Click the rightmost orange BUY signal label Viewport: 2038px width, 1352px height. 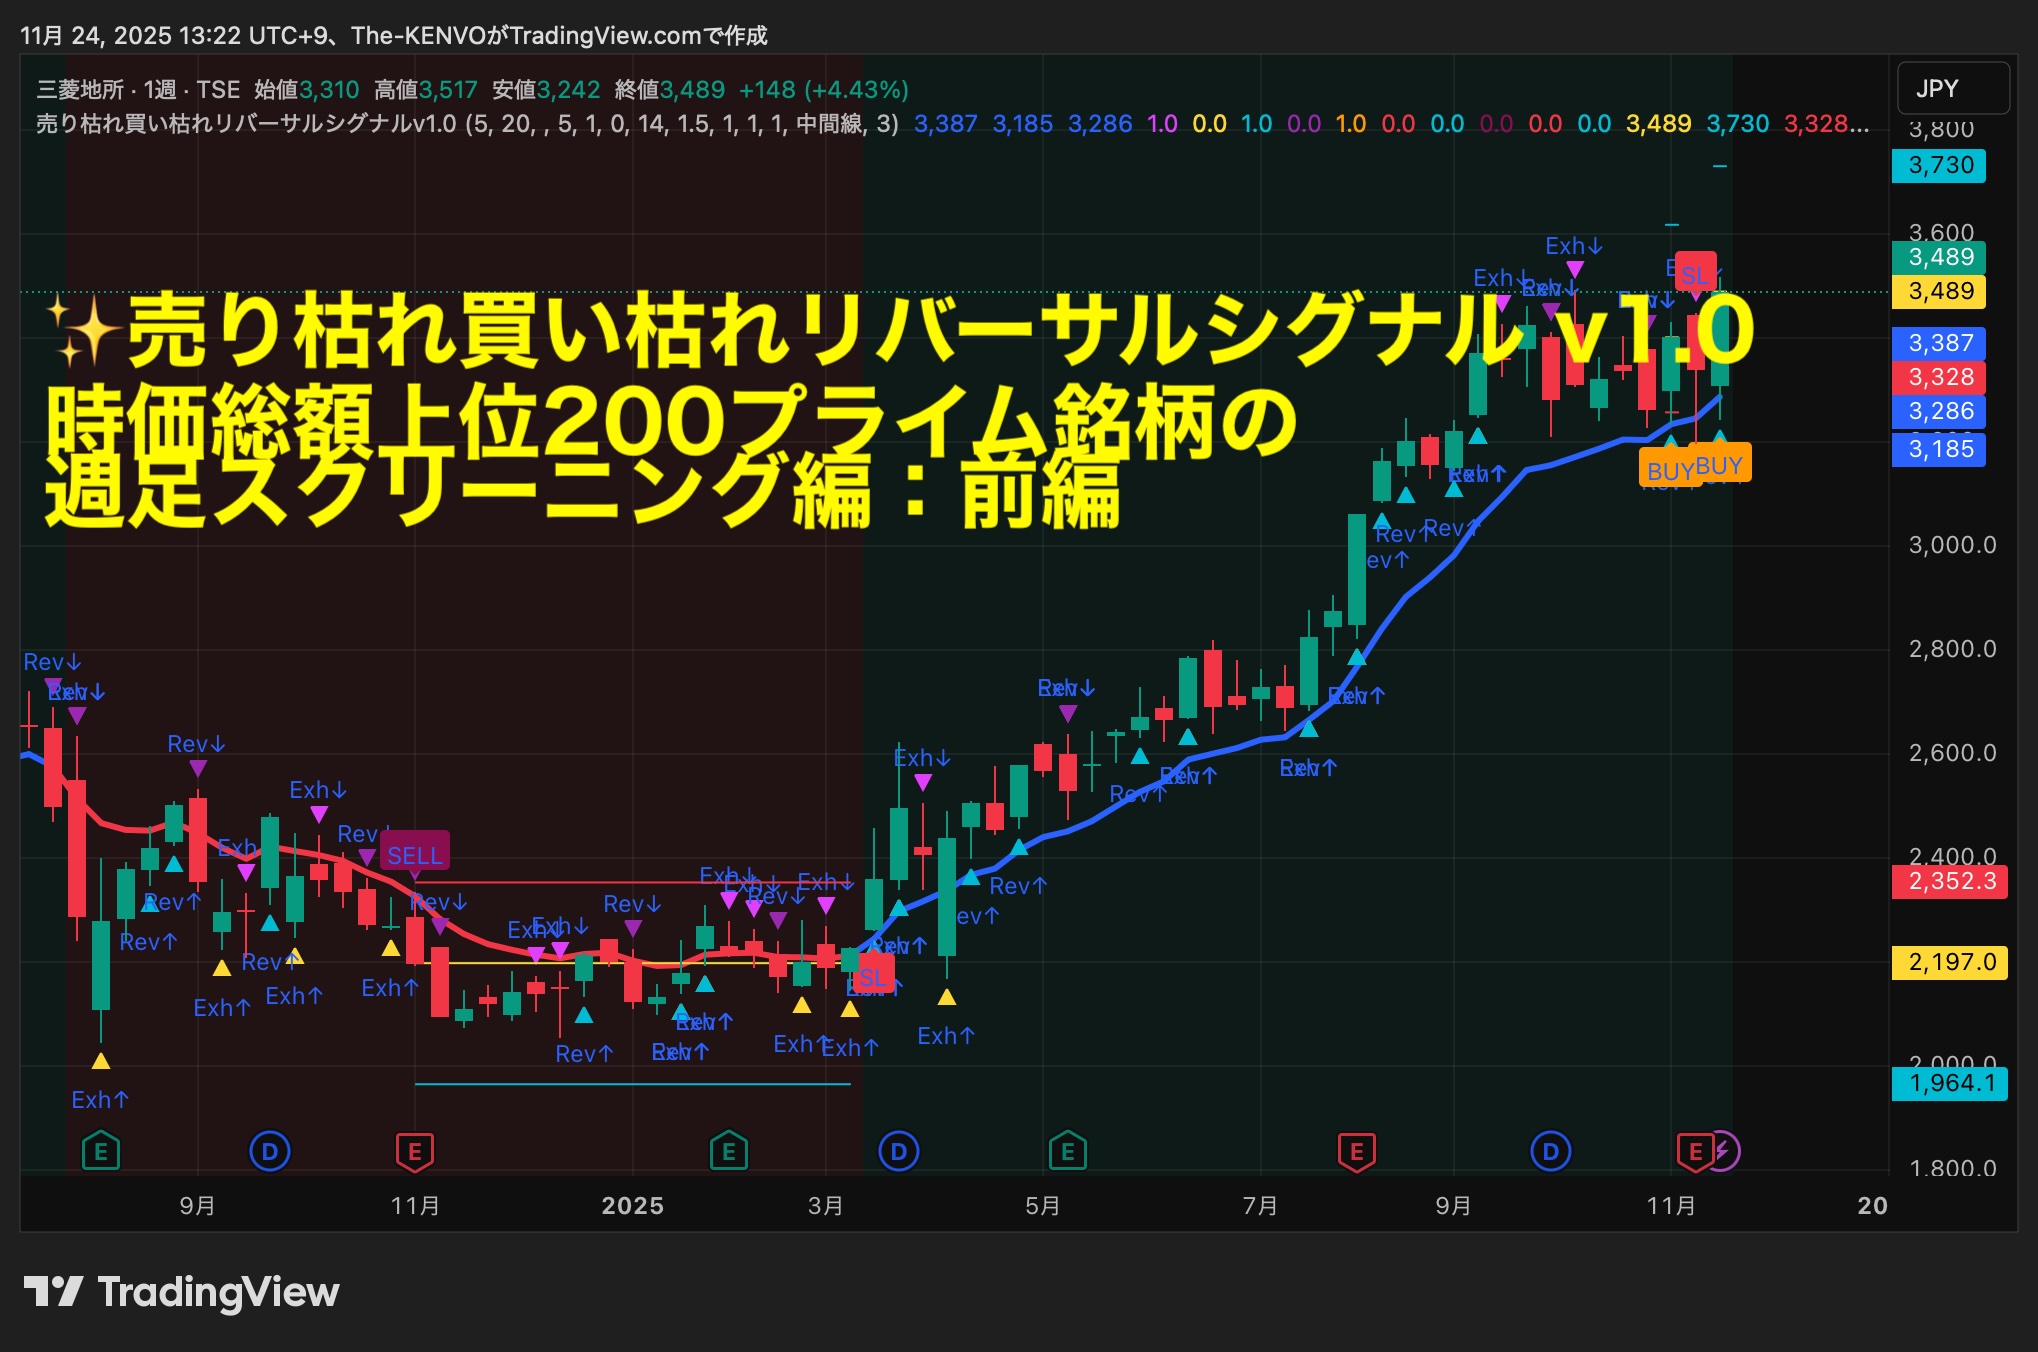pos(1720,465)
